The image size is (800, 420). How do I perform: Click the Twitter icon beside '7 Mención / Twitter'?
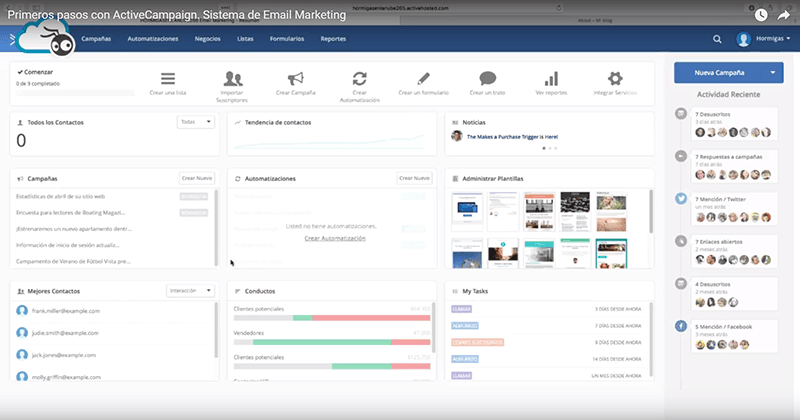click(x=681, y=199)
